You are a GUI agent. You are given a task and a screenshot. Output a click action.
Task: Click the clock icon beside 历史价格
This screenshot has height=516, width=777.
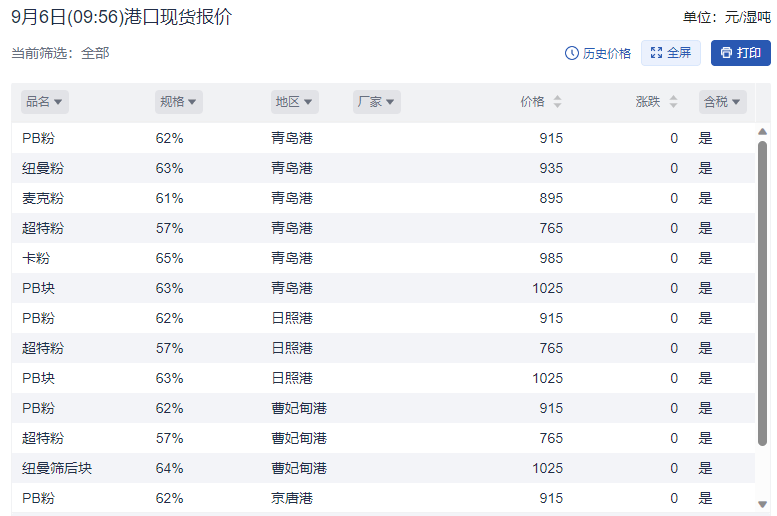click(572, 53)
